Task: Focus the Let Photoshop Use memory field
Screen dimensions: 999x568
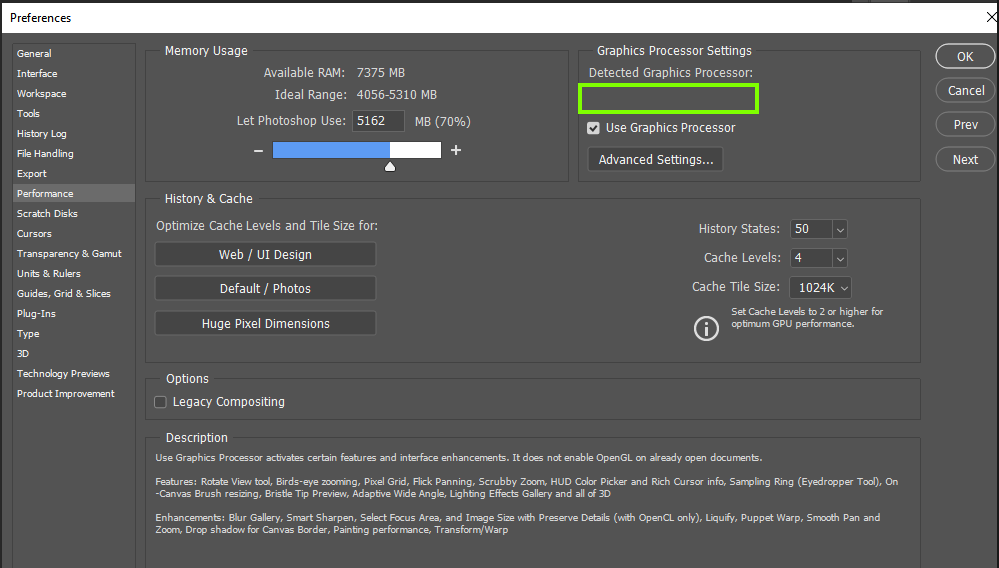Action: click(x=378, y=121)
